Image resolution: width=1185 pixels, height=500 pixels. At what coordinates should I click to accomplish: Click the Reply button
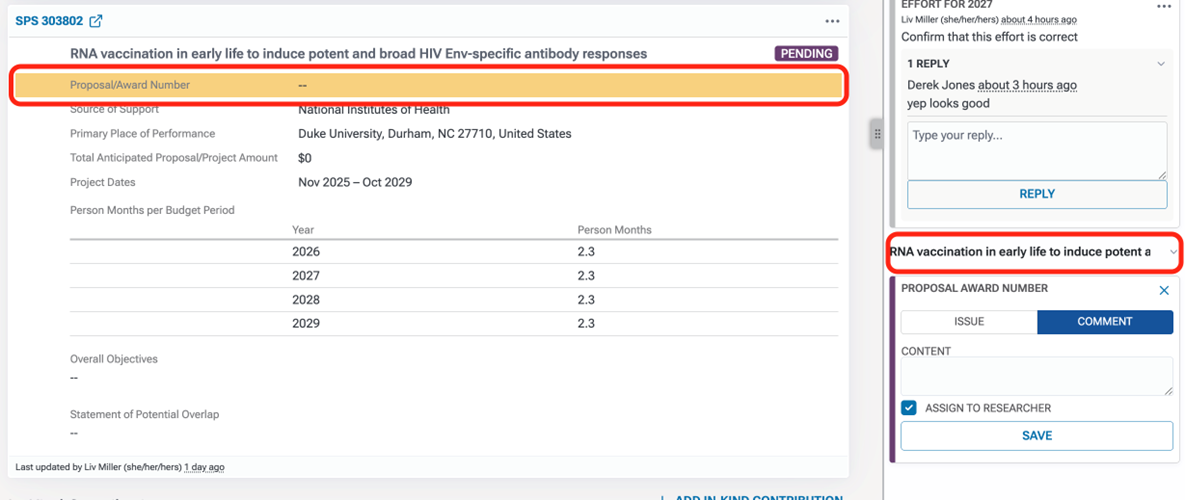click(x=1036, y=194)
